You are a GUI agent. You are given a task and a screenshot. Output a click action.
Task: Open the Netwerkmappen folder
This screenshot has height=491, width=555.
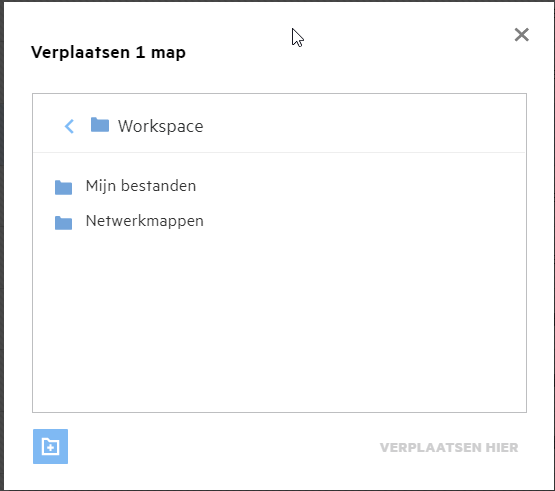144,222
